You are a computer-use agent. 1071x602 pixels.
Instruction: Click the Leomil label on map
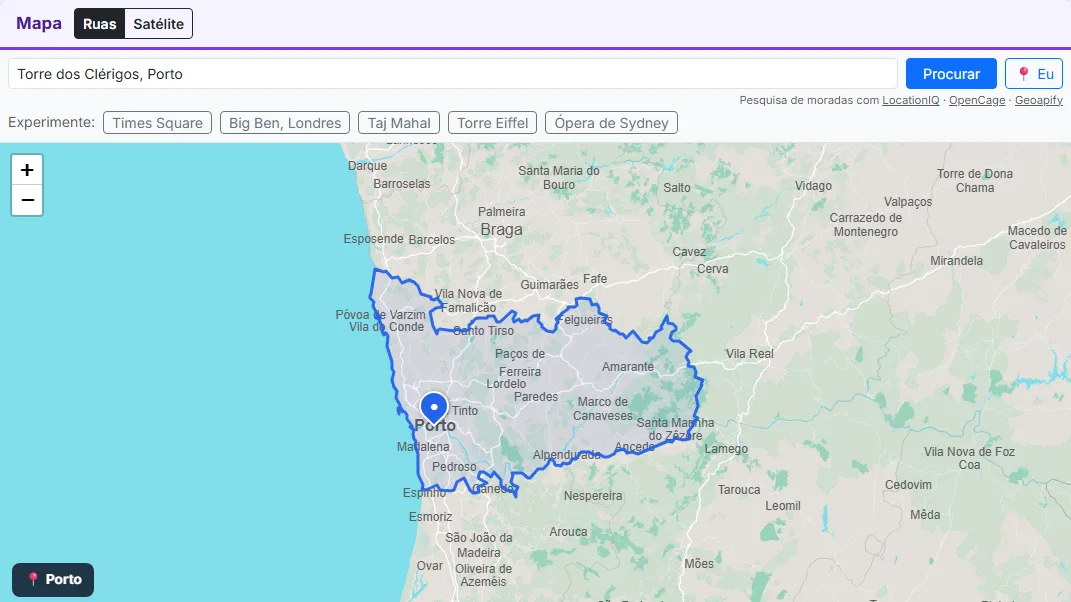[x=783, y=506]
